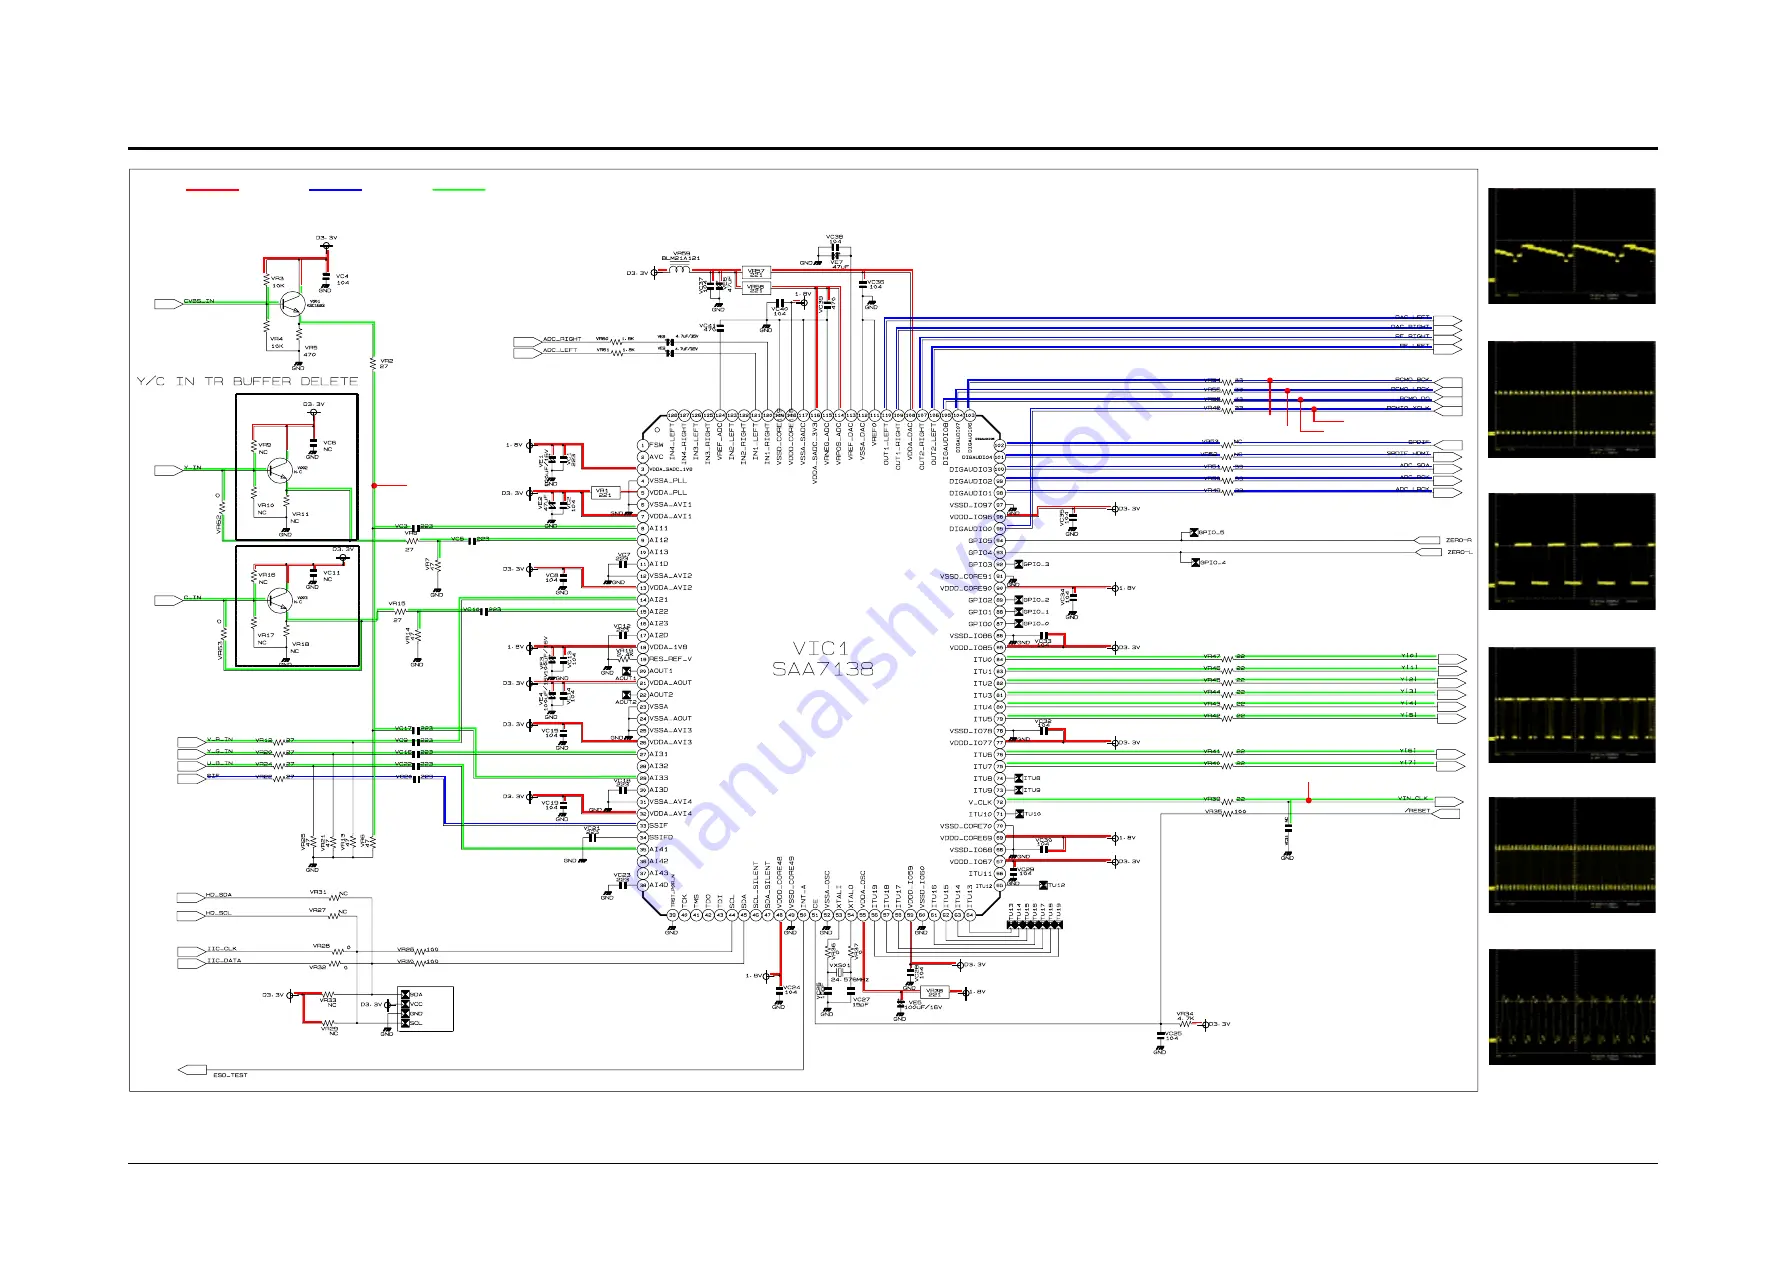Click the HD_SDA port symbol
1787x1263 pixels.
pyautogui.click(x=190, y=897)
